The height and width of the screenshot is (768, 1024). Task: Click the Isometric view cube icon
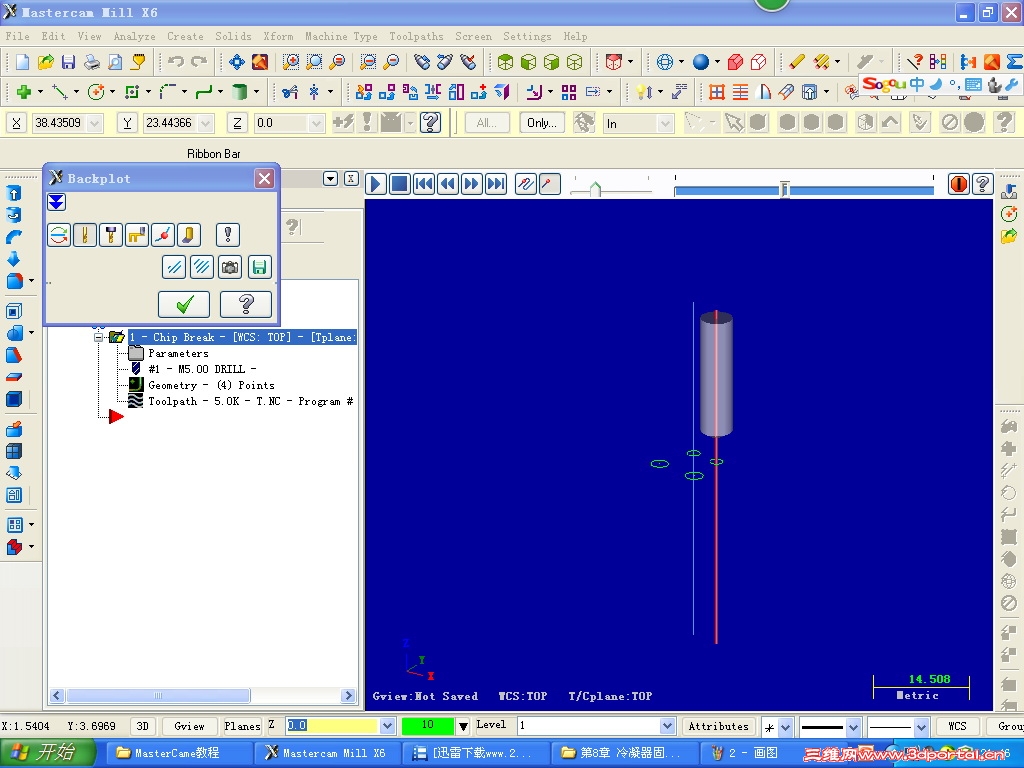click(505, 62)
